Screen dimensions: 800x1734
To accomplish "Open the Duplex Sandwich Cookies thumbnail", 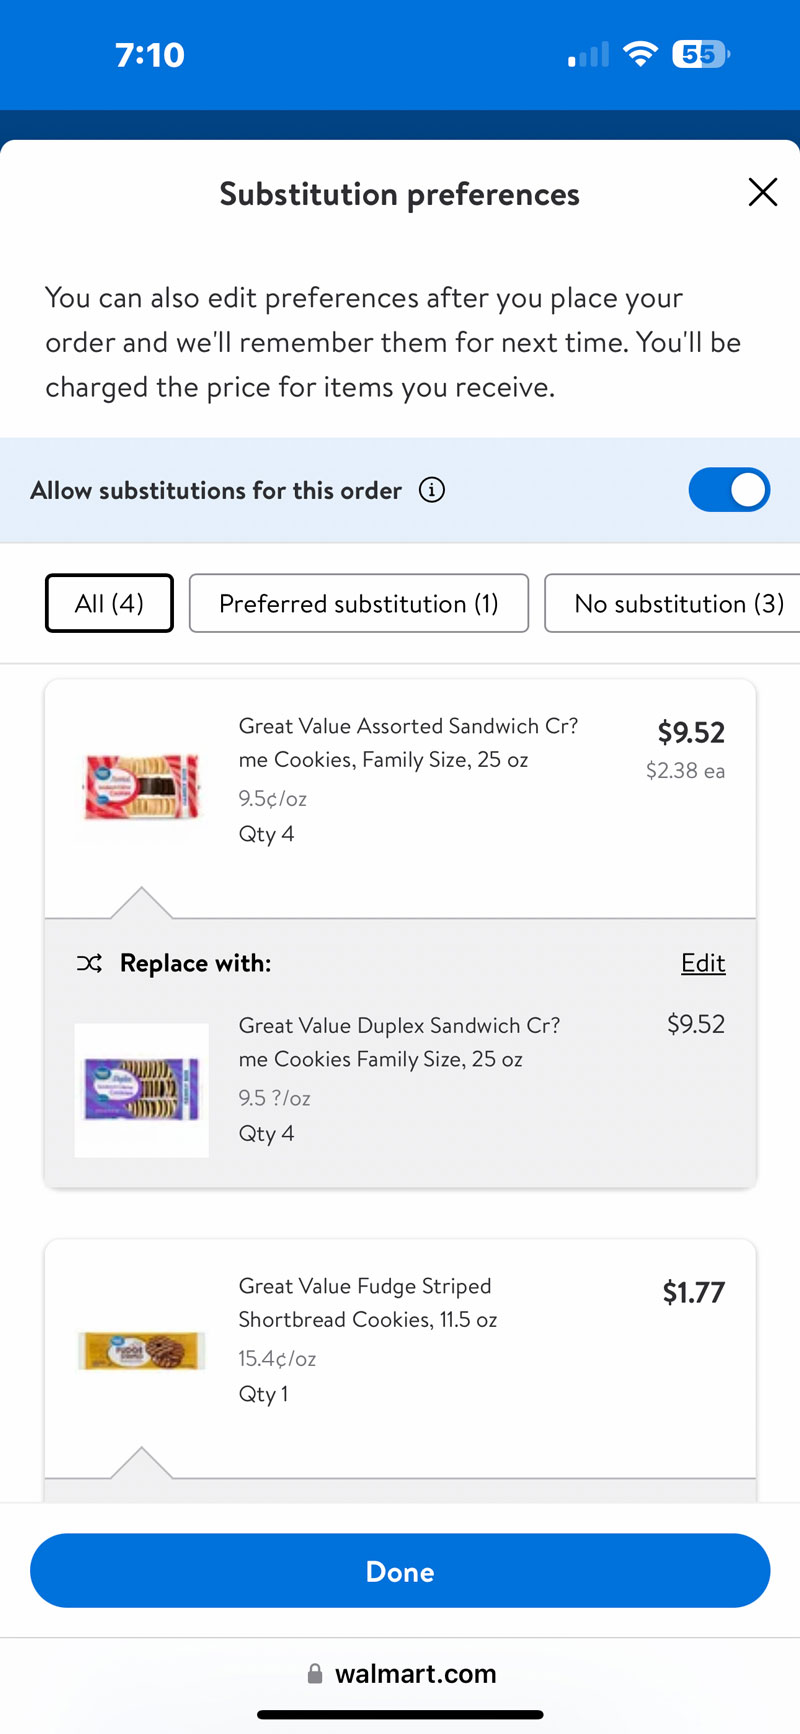I will (142, 1089).
